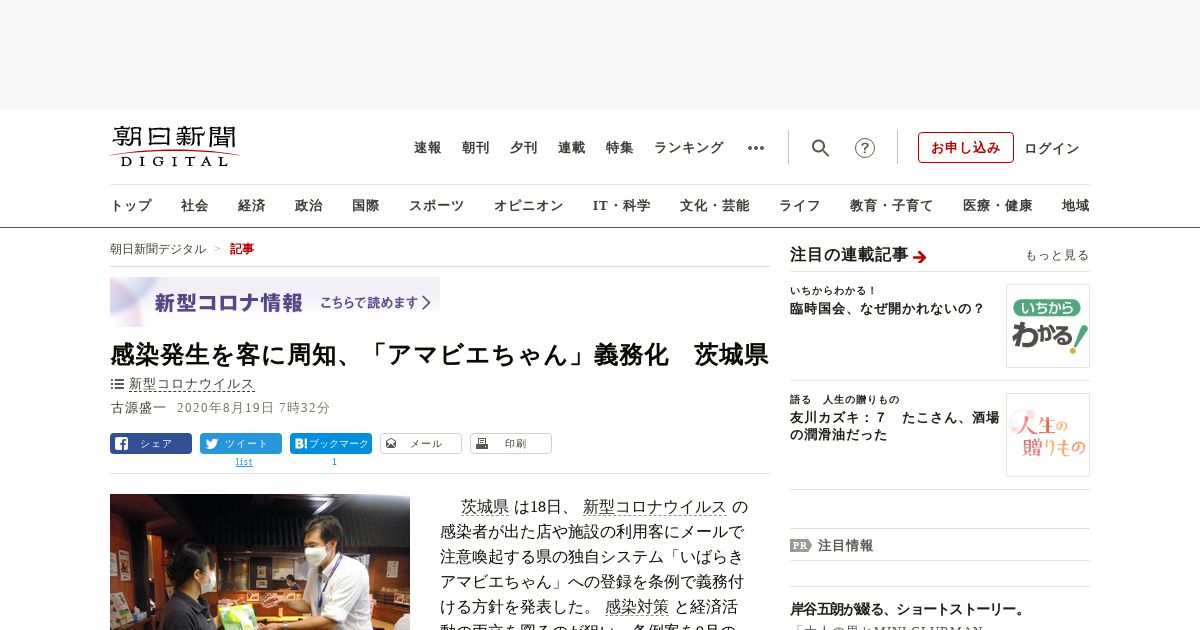Click the Asahi Shimbun Digital logo
This screenshot has width=1200, height=630.
pyautogui.click(x=175, y=146)
